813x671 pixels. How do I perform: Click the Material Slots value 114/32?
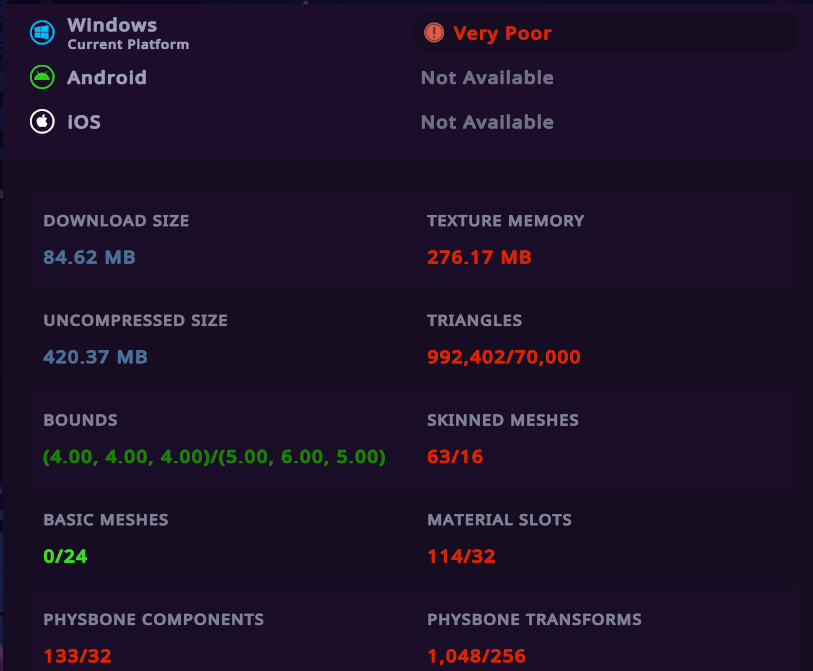pyautogui.click(x=461, y=556)
